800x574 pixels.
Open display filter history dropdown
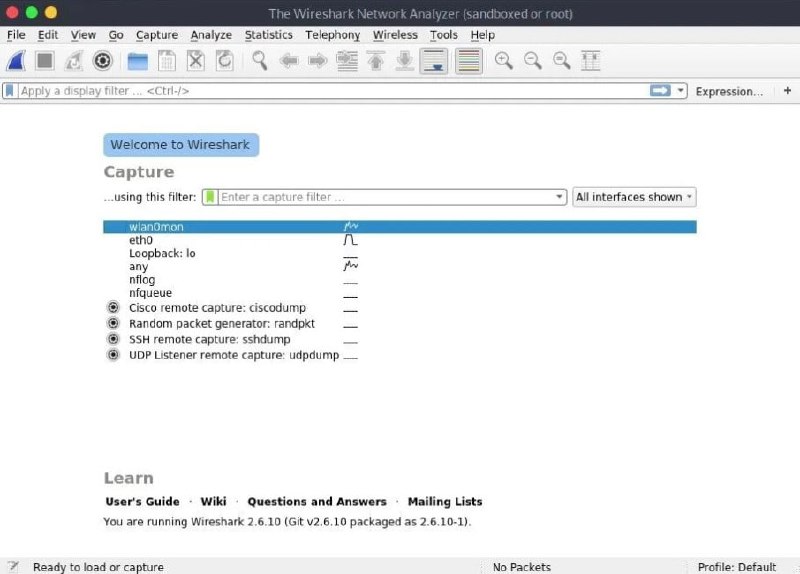pyautogui.click(x=680, y=91)
